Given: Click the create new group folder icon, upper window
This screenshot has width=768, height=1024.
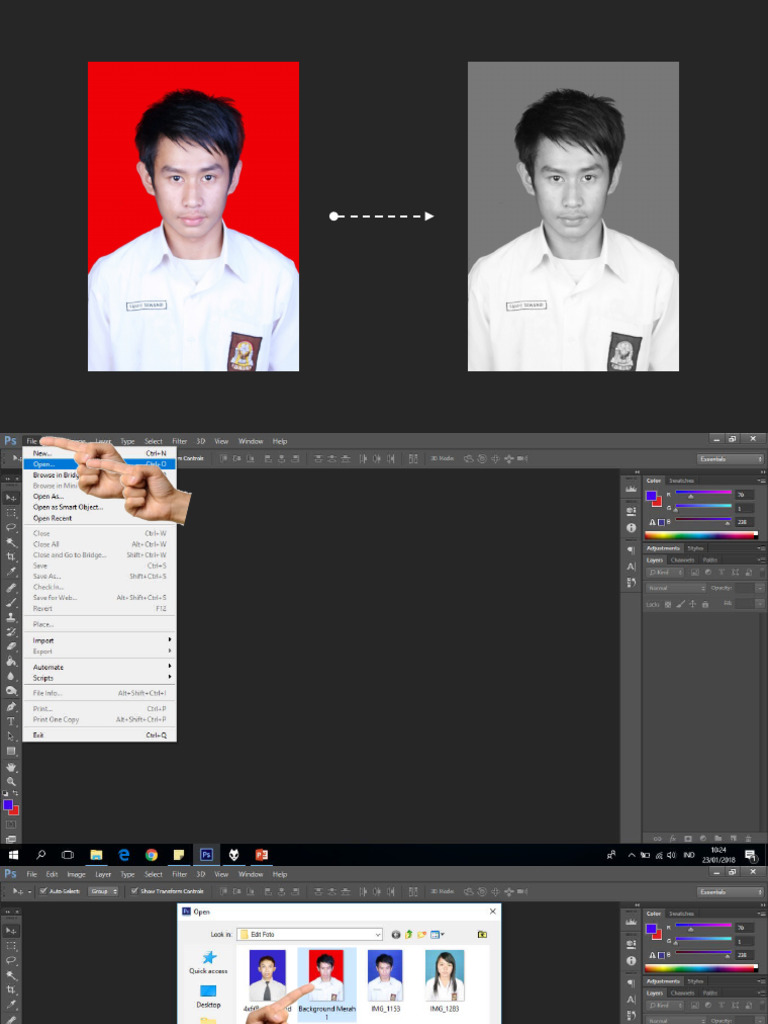Looking at the screenshot, I should click(x=718, y=838).
